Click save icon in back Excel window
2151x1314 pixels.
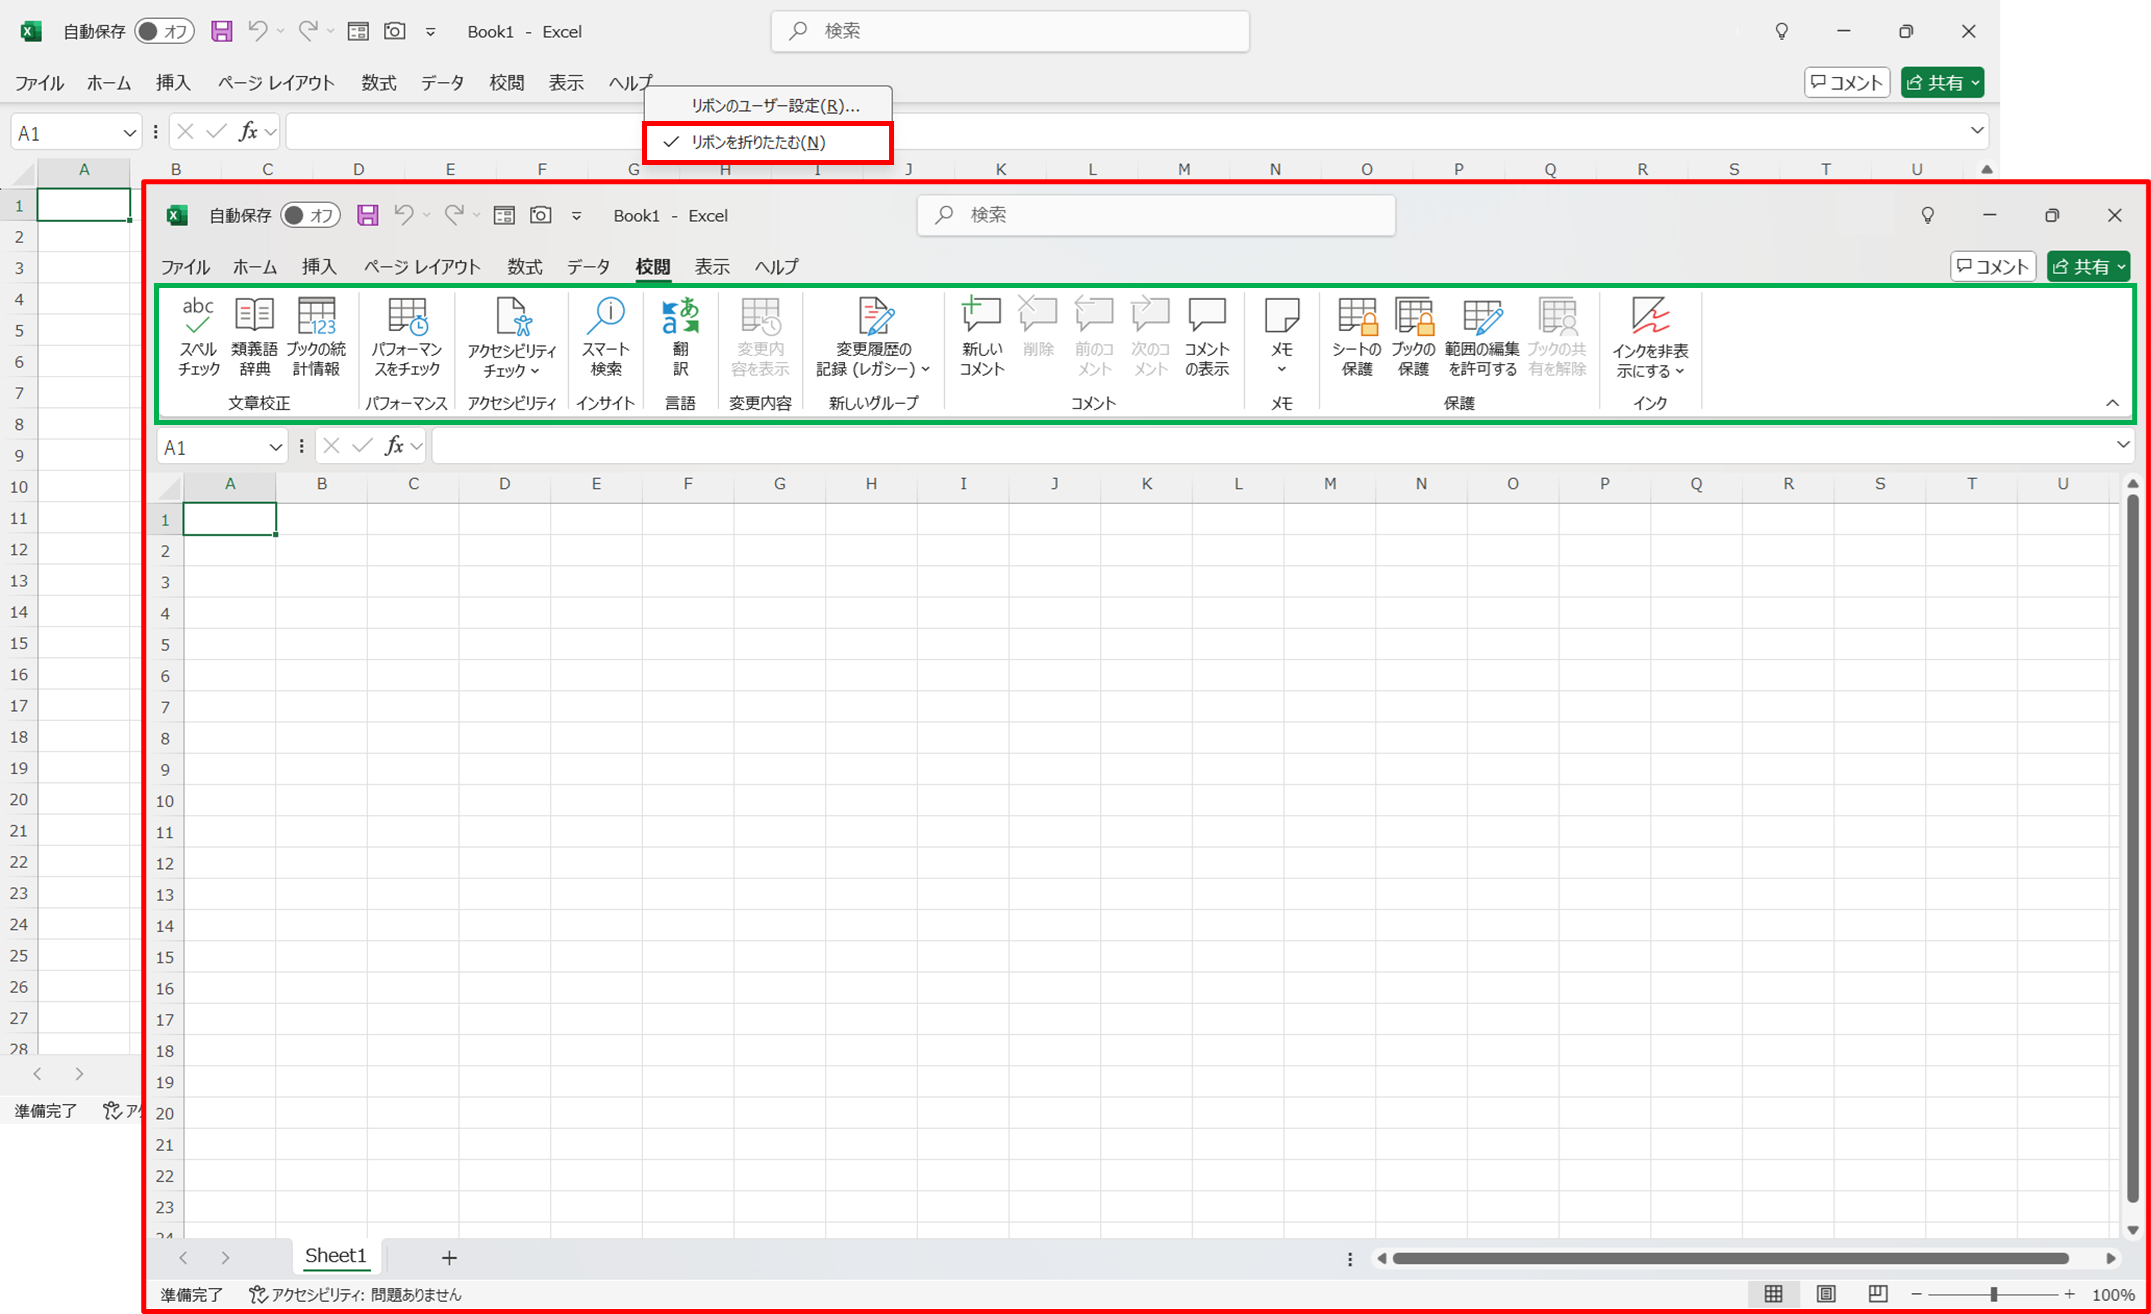tap(221, 31)
